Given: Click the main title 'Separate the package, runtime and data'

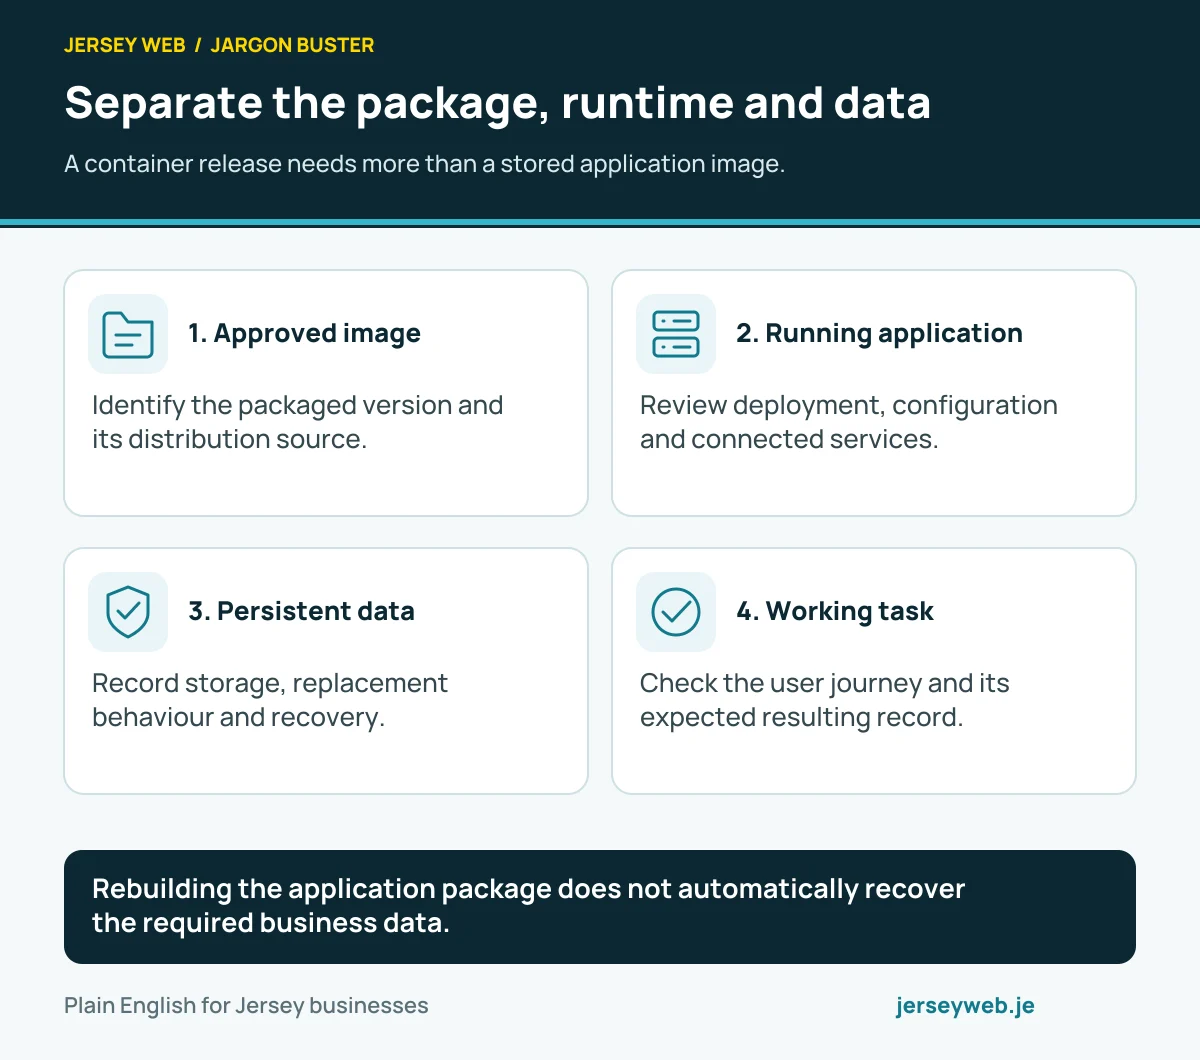Looking at the screenshot, I should pos(497,103).
